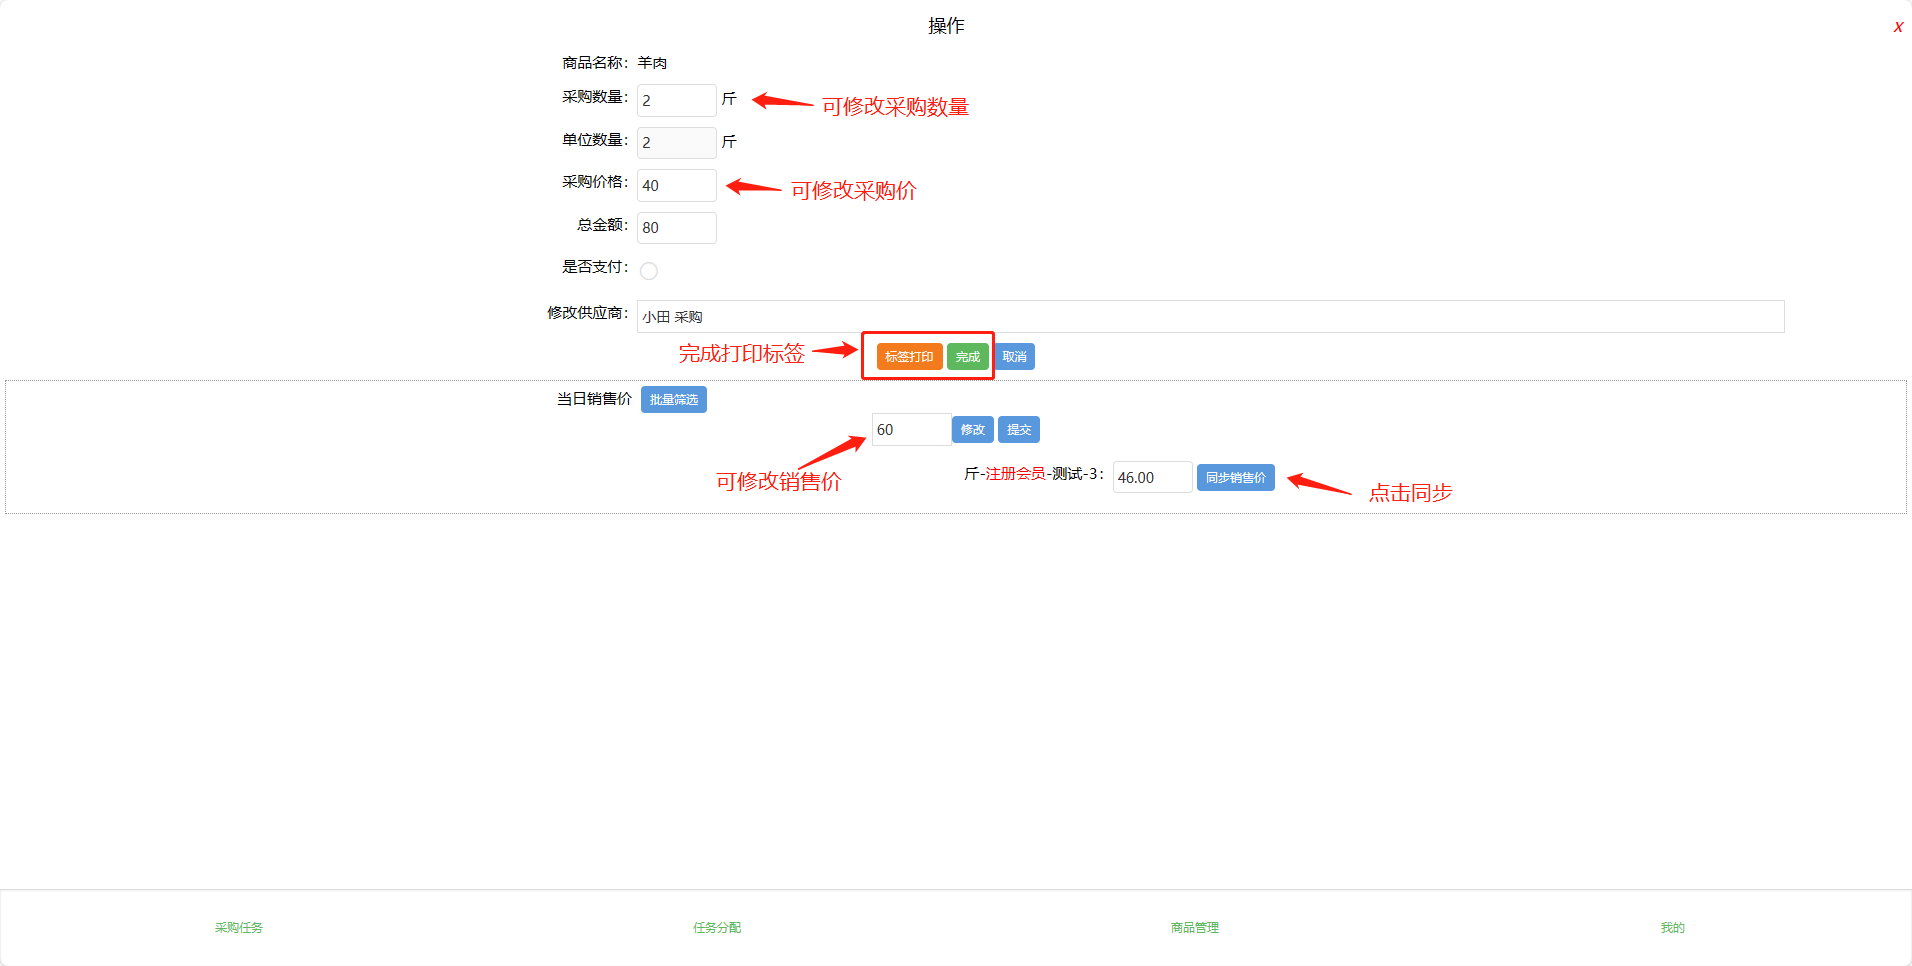This screenshot has width=1912, height=966.
Task: Click the 同步销售价 sync button
Action: (1235, 478)
